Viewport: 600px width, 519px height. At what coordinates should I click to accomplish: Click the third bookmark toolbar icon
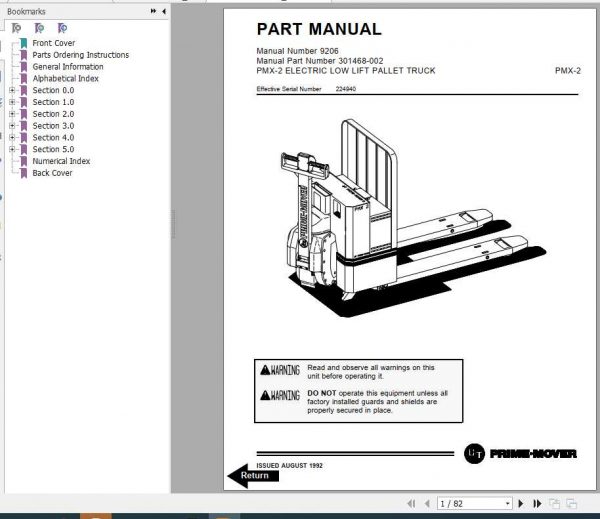click(x=62, y=28)
